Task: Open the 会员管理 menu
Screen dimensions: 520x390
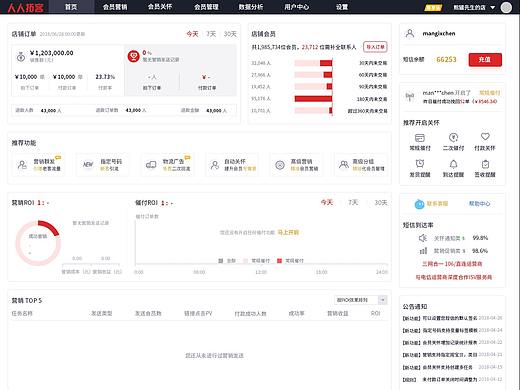Action: [206, 7]
